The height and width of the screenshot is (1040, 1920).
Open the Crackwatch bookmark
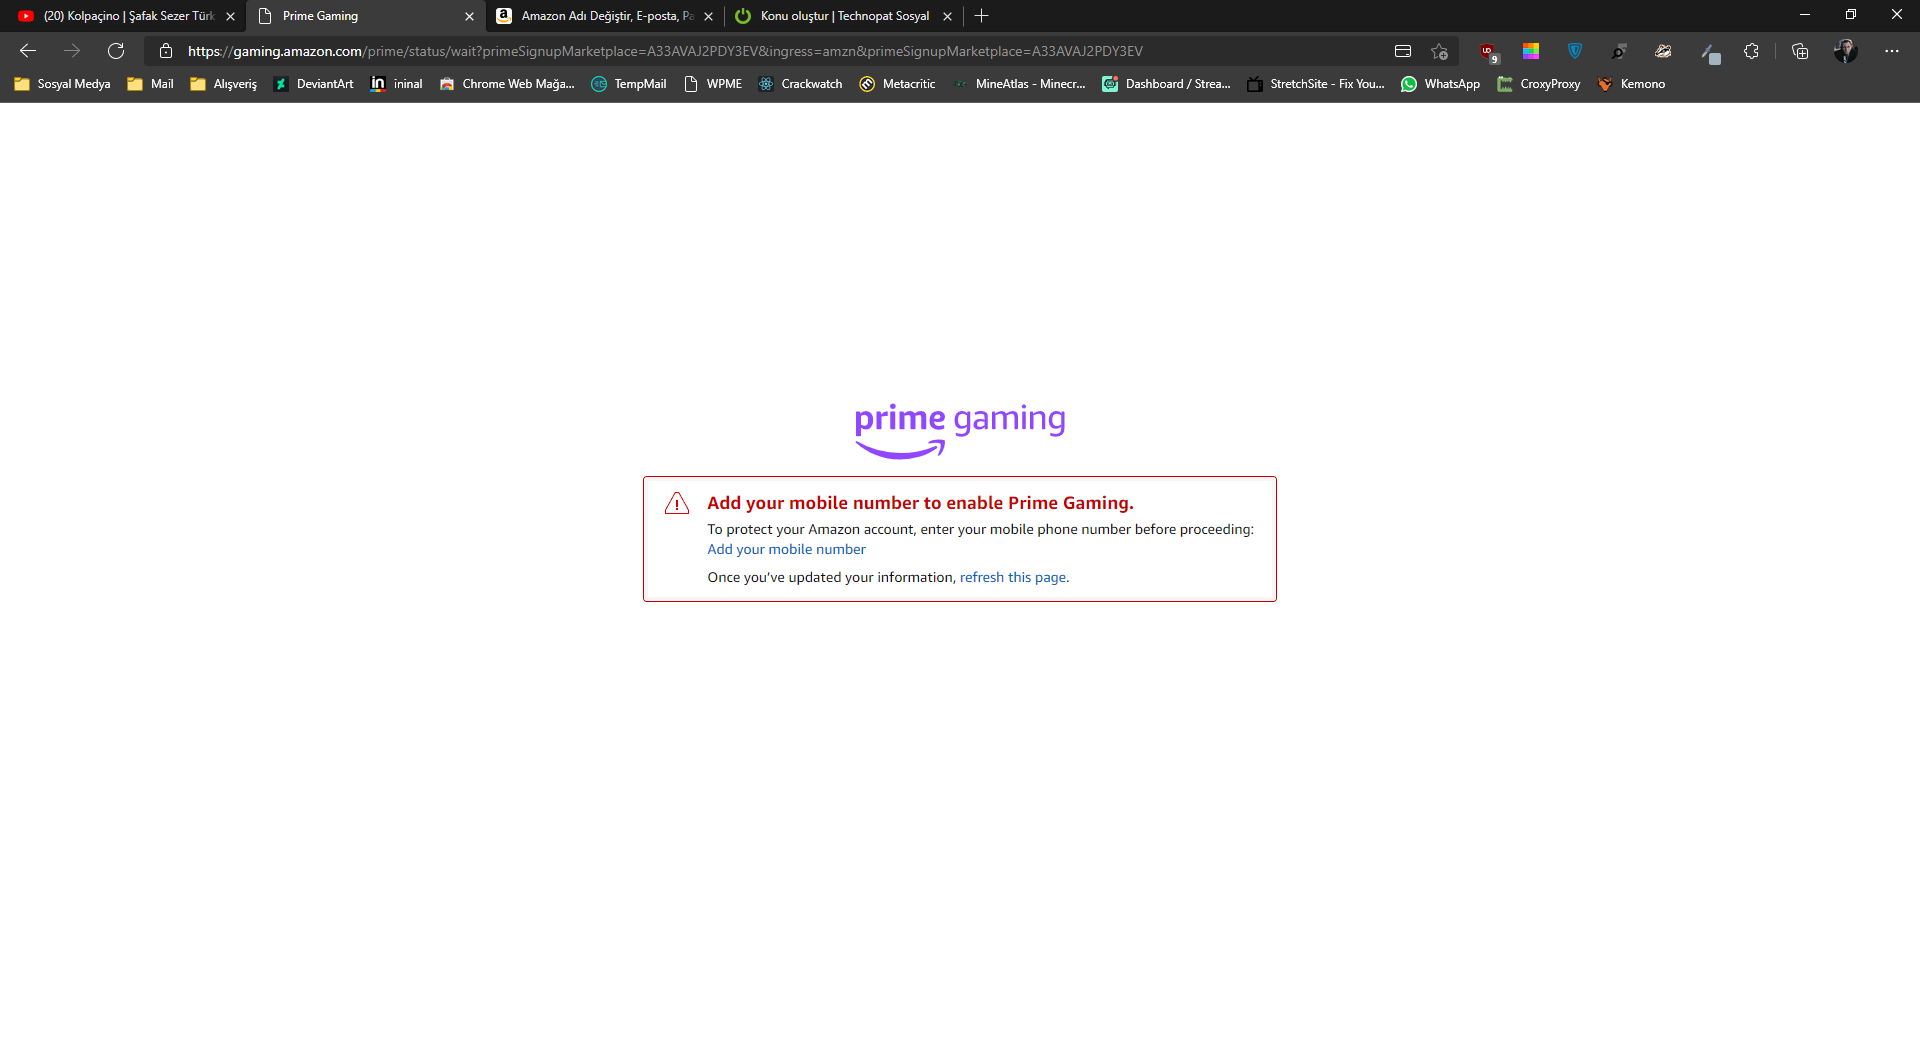[800, 84]
